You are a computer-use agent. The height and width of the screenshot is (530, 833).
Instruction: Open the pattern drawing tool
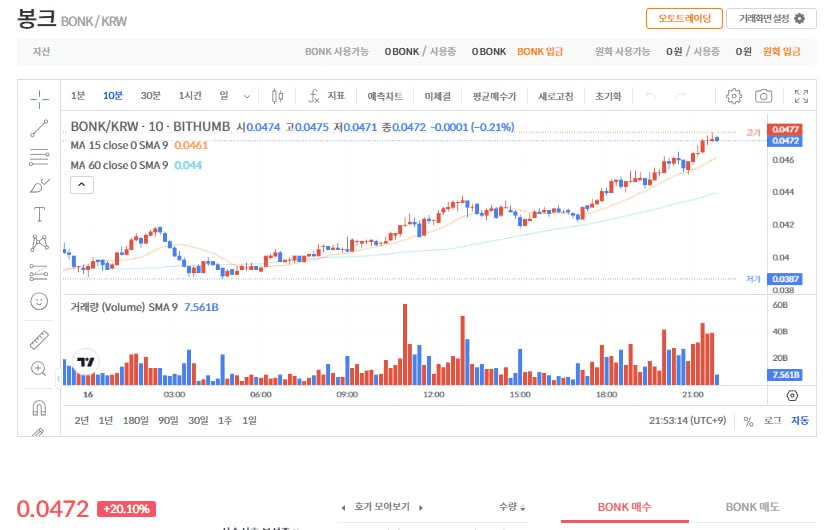click(x=39, y=243)
